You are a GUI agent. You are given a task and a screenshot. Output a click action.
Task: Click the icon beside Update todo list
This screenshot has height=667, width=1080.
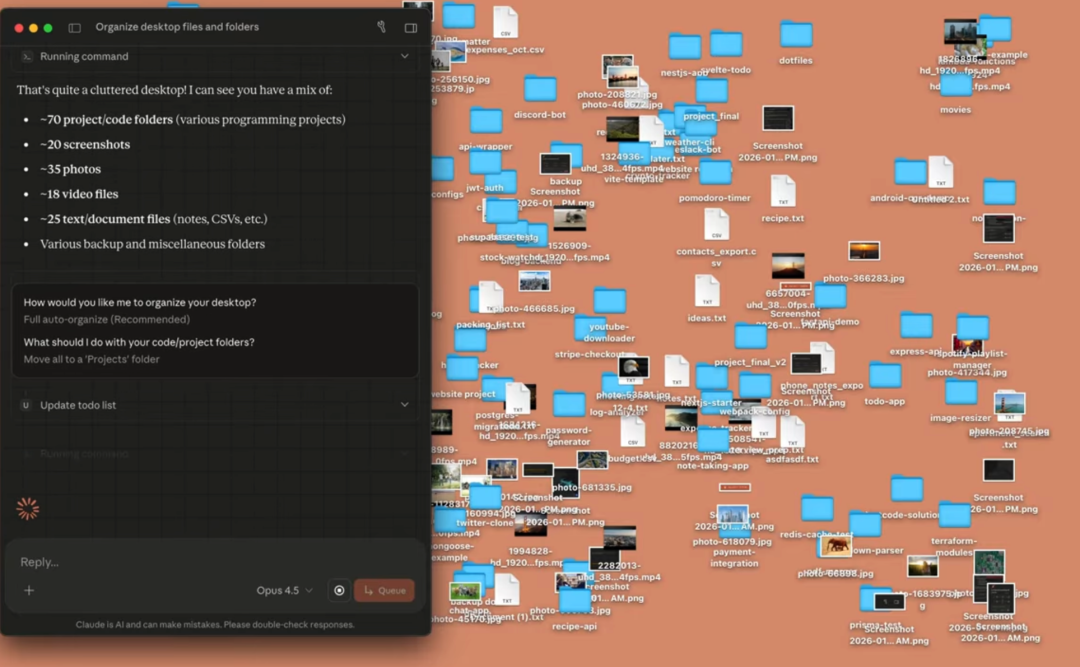click(26, 405)
